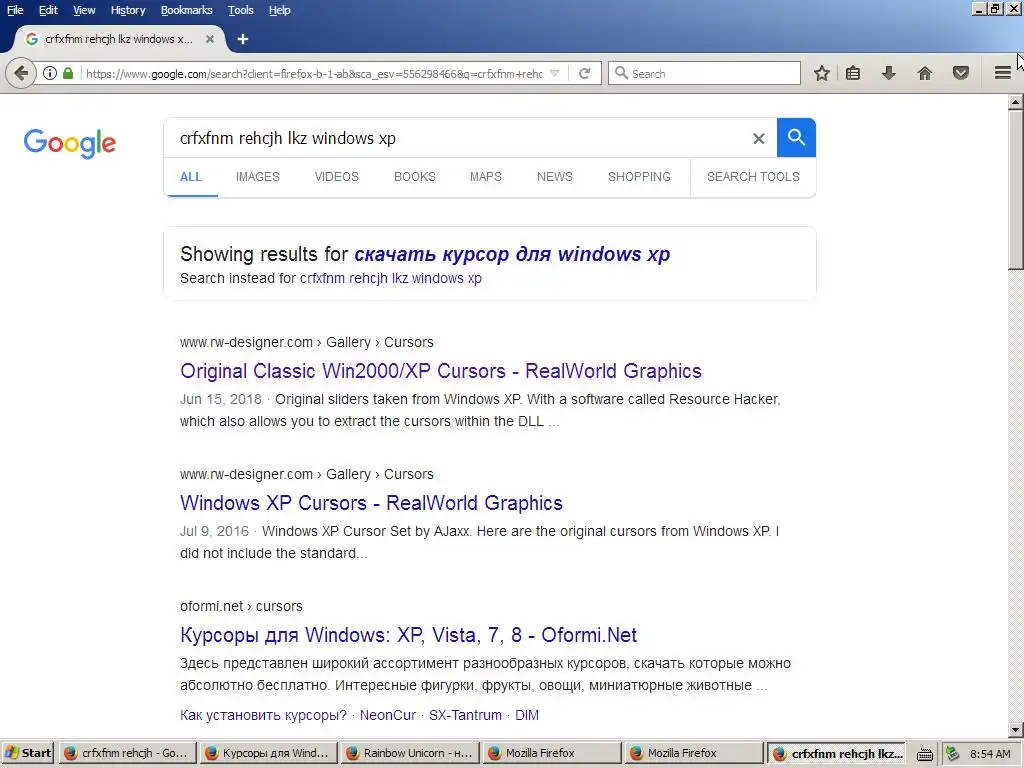Screen dimensions: 1024x768
Task: Click the address bar URL field
Action: [313, 73]
